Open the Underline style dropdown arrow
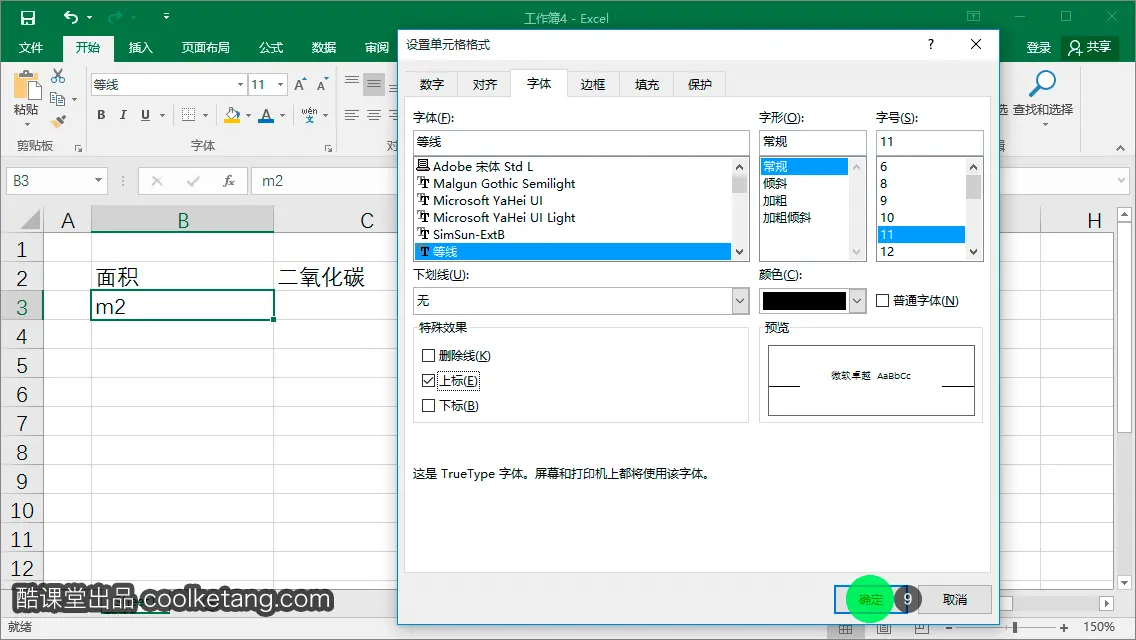This screenshot has width=1136, height=640. point(162,115)
